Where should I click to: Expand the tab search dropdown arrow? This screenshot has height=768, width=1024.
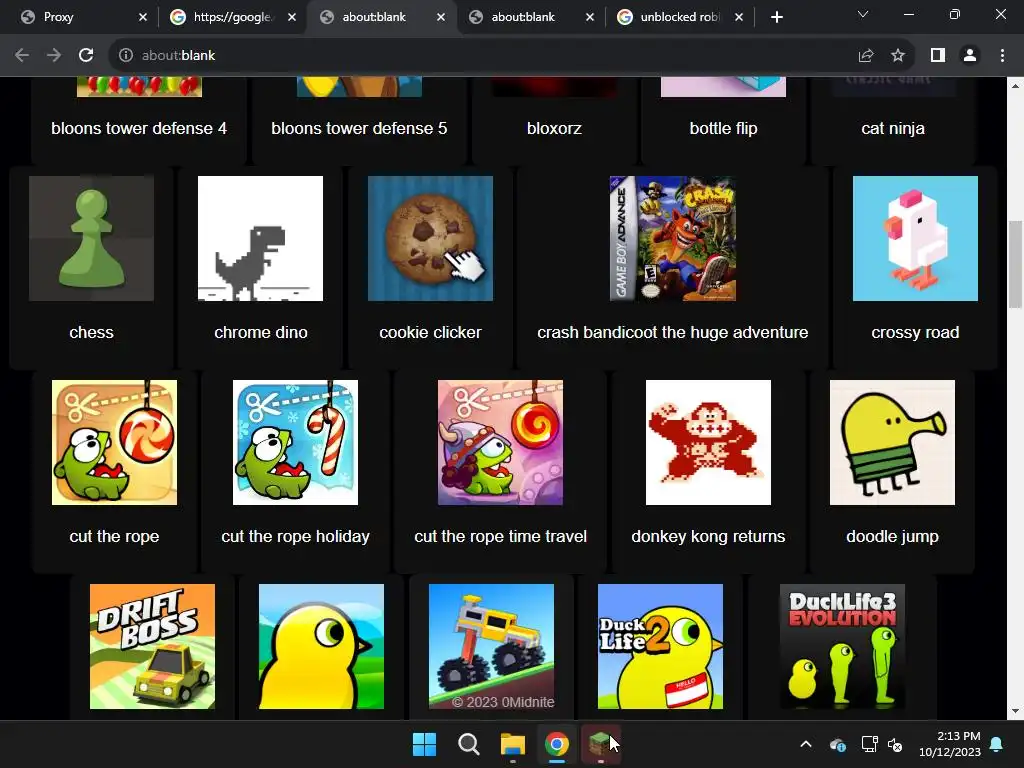[863, 14]
